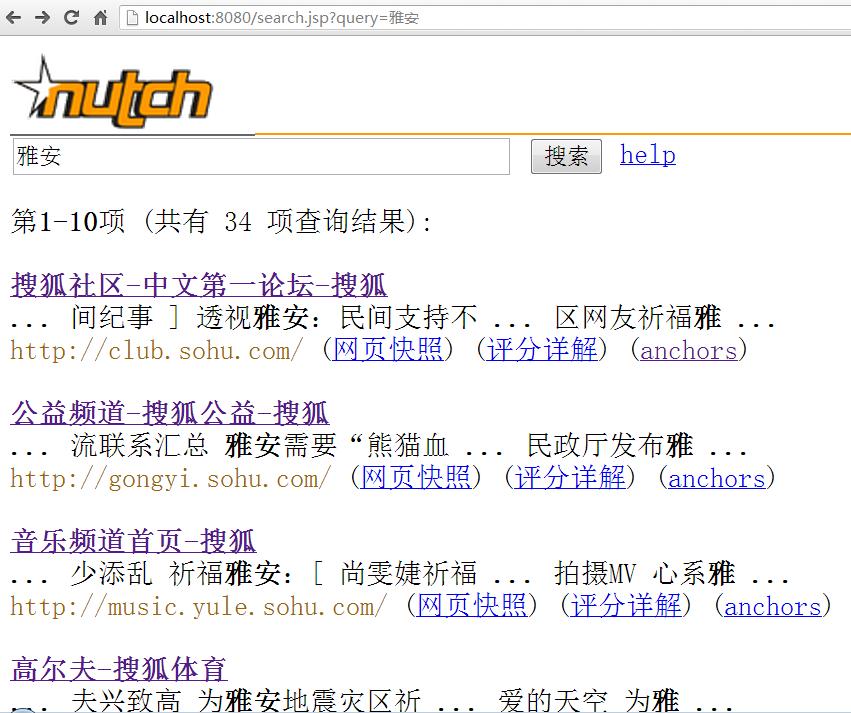Viewport: 851px width, 713px height.
Task: Open anchors for club.sohu.com result
Action: pyautogui.click(x=689, y=350)
